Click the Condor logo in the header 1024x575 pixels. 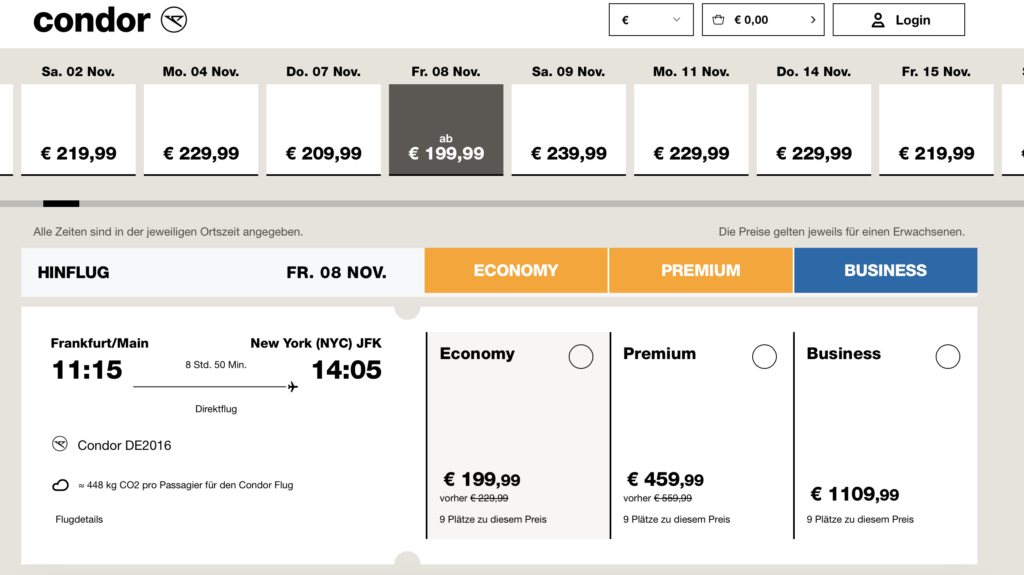(x=110, y=20)
